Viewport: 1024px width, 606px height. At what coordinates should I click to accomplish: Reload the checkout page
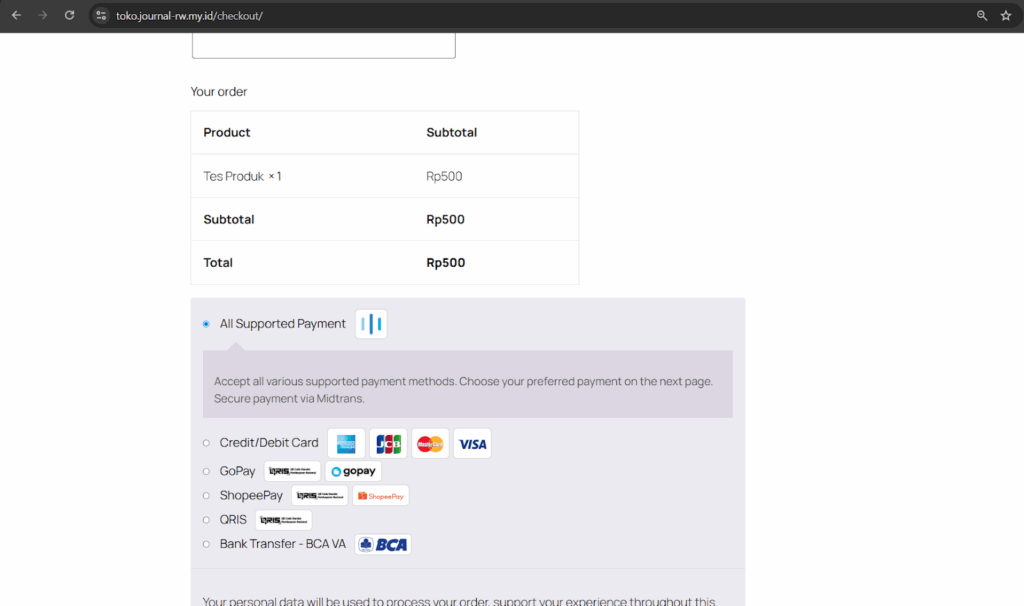[68, 15]
